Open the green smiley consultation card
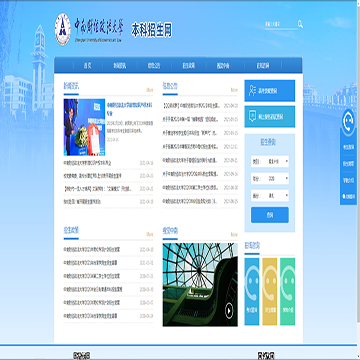 click(287, 292)
